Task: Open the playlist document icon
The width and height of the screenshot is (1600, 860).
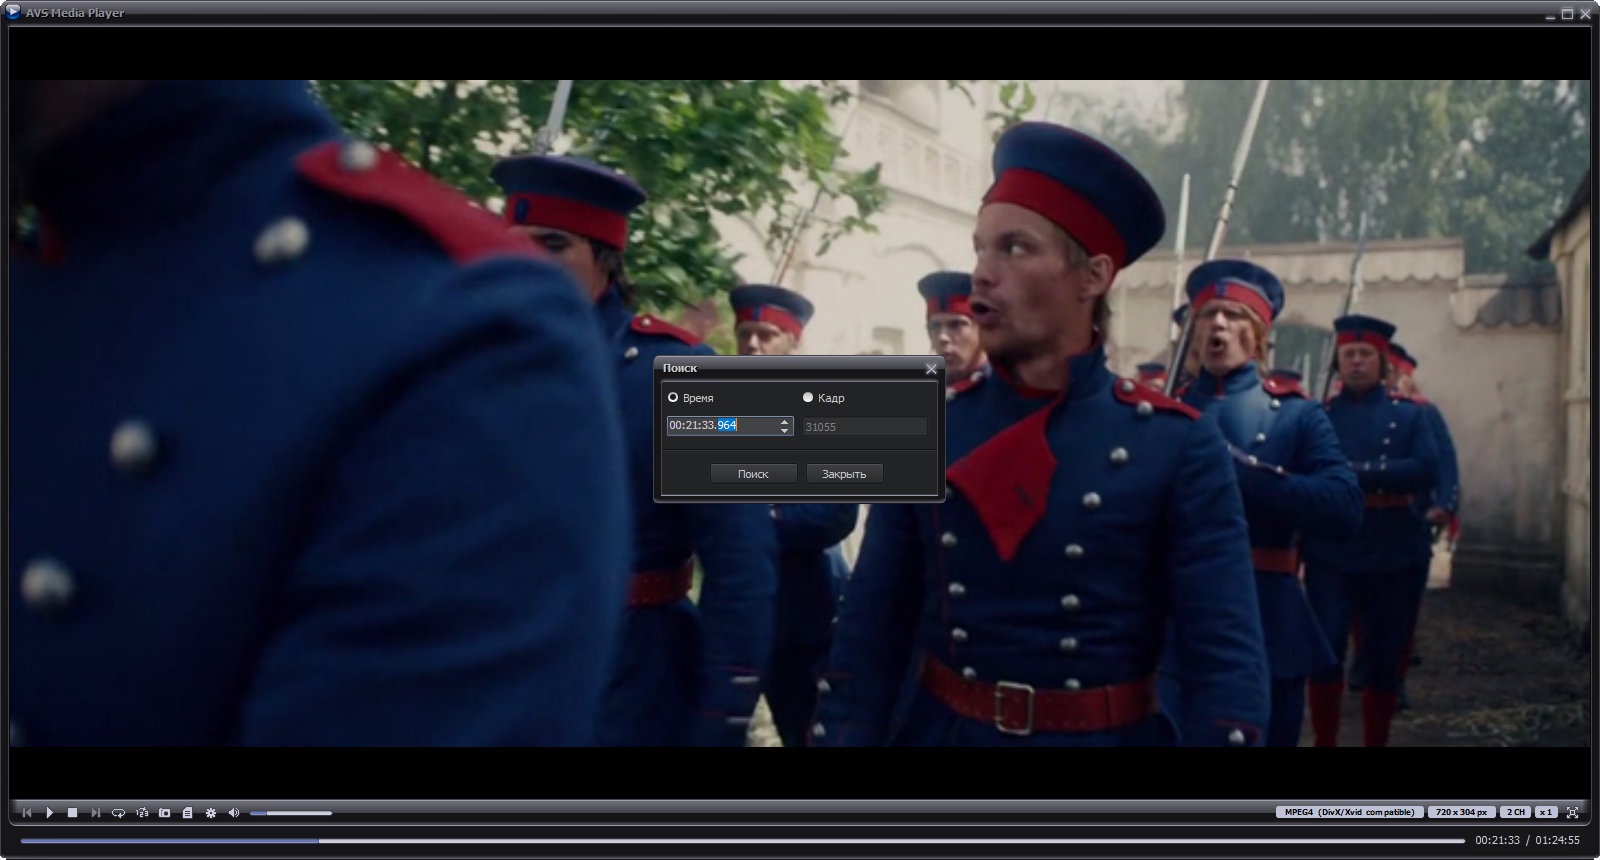Action: (x=187, y=813)
